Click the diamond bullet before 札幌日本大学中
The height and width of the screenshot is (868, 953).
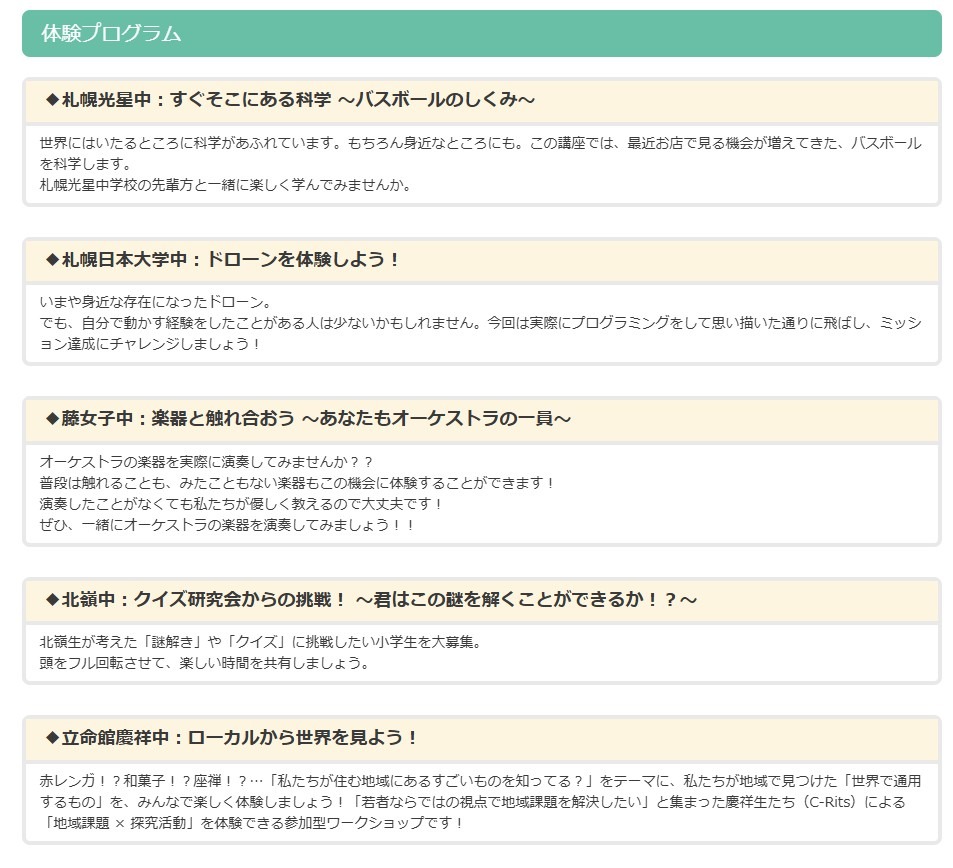tap(52, 260)
